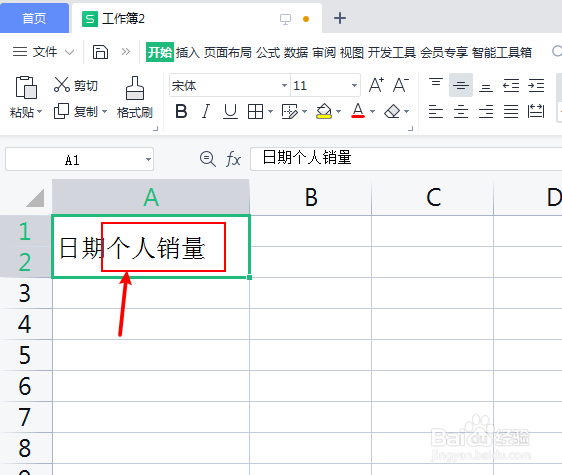
Task: Switch to the 首页 home tab
Action: pos(34,18)
